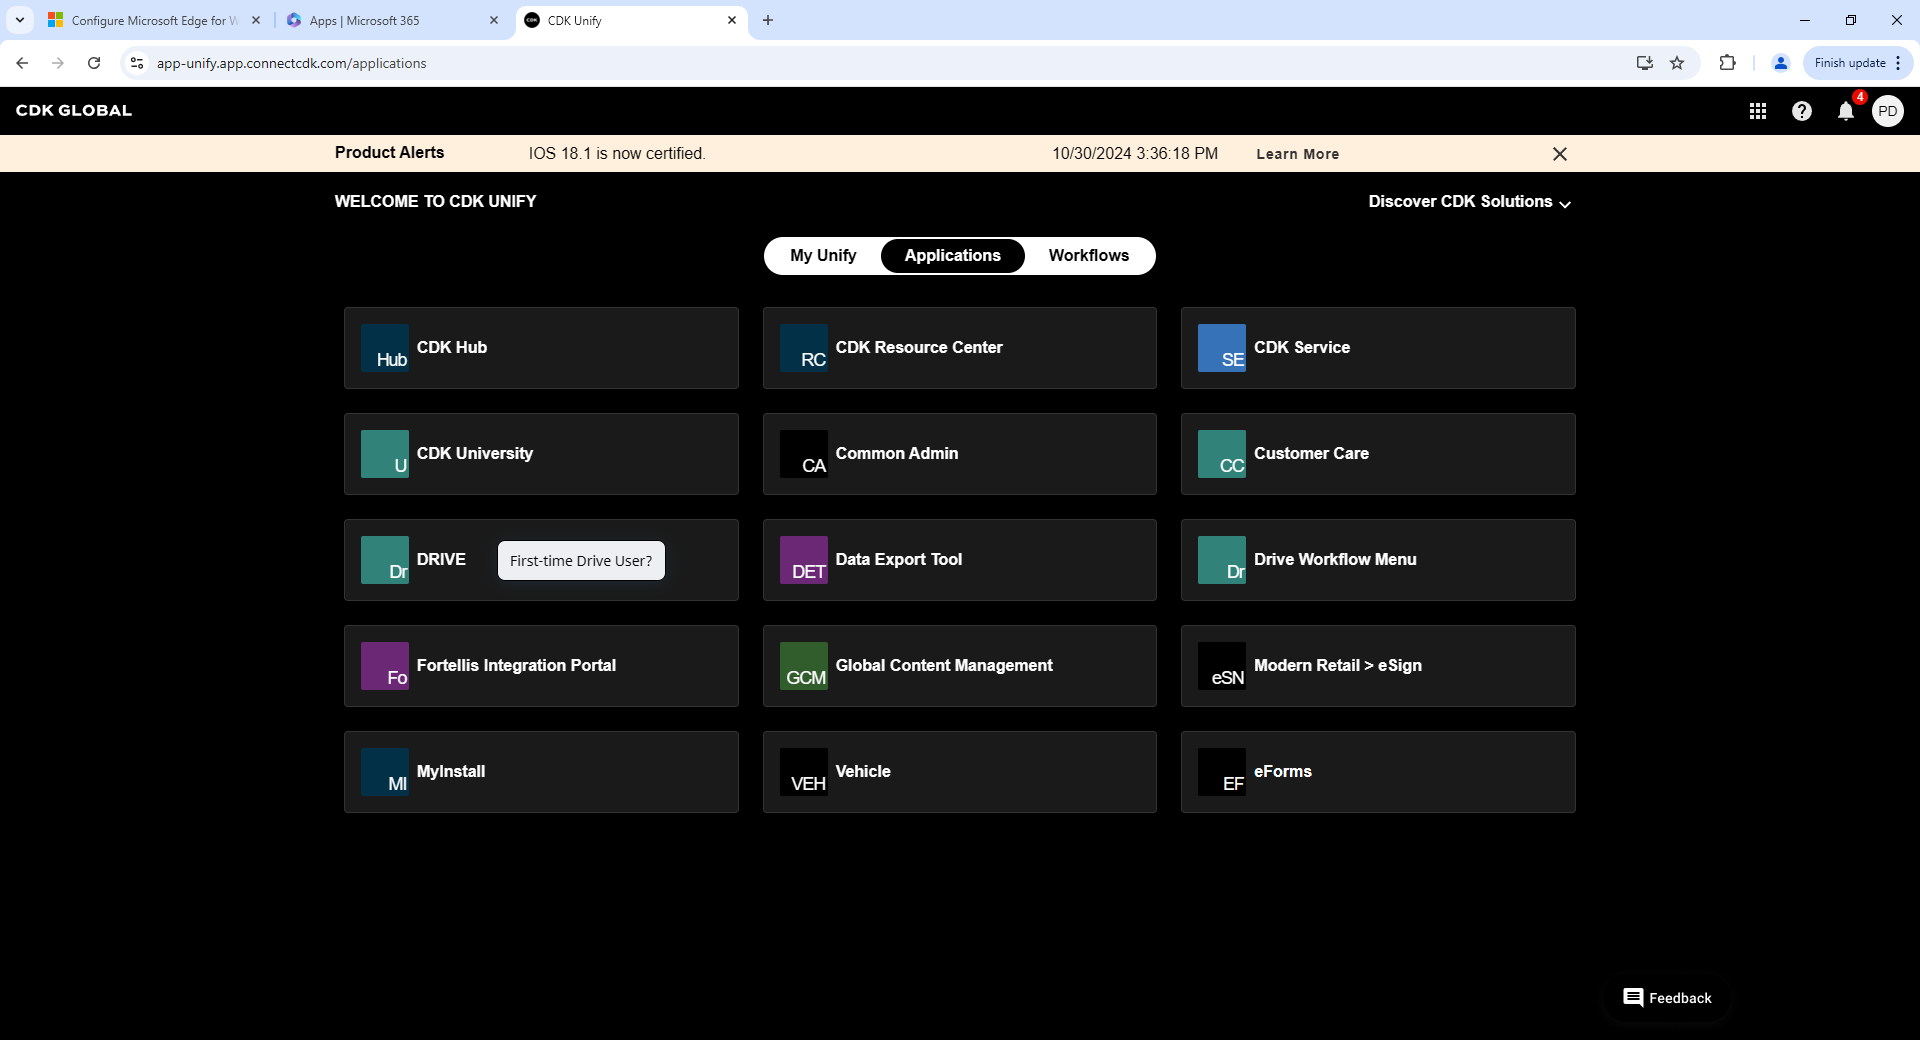Open CDK University U icon
Viewport: 1920px width, 1040px height.
tap(385, 454)
